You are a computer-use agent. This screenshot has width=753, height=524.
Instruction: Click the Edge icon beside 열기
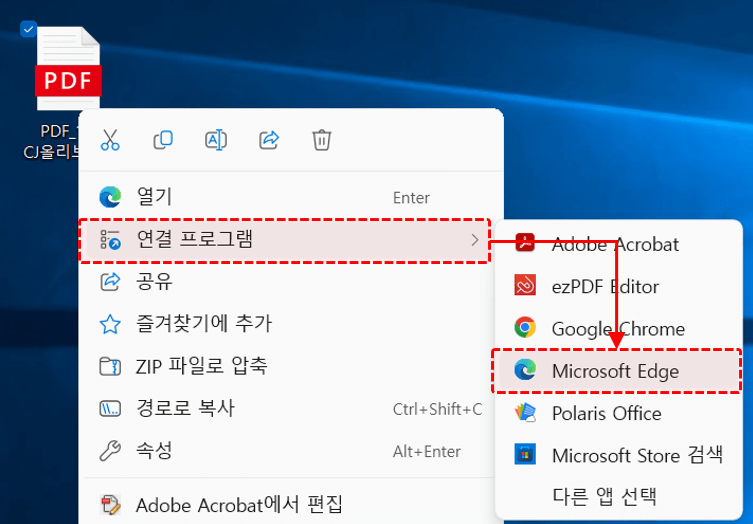(x=110, y=197)
